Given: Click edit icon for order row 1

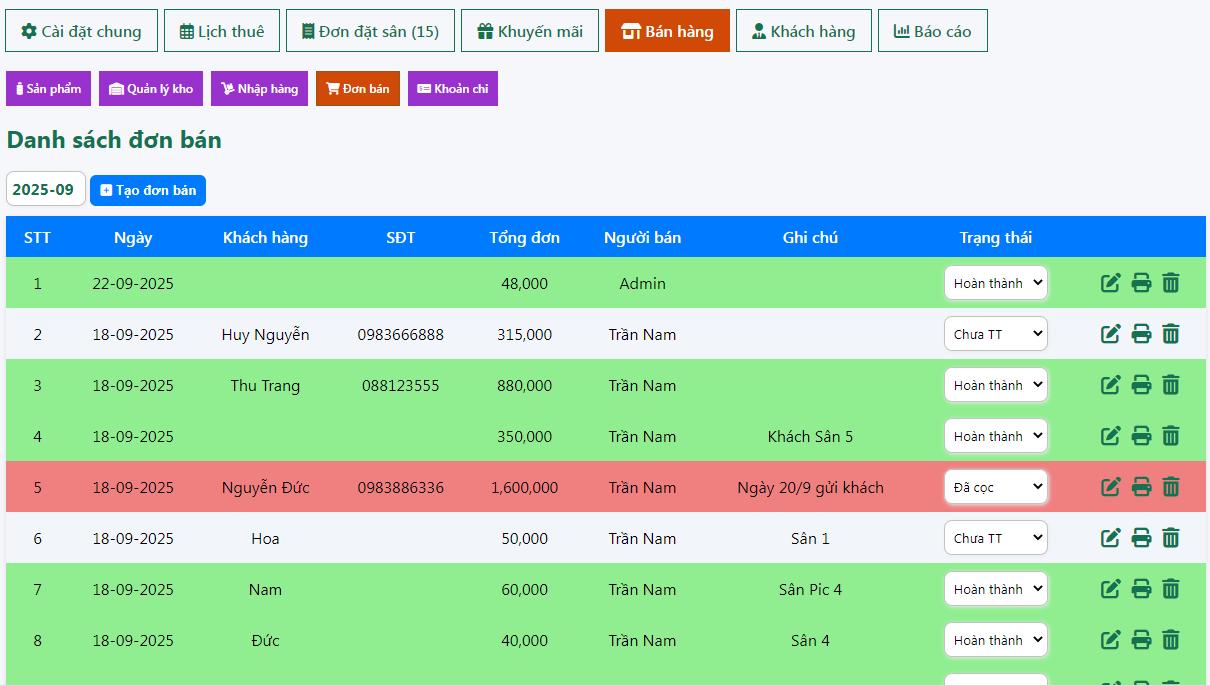Looking at the screenshot, I should point(1110,283).
